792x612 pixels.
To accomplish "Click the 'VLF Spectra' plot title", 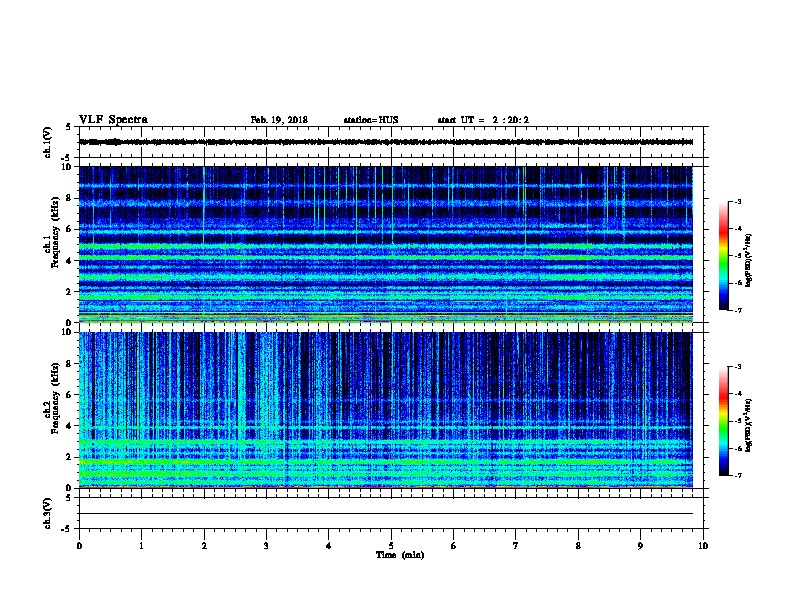I will [113, 120].
